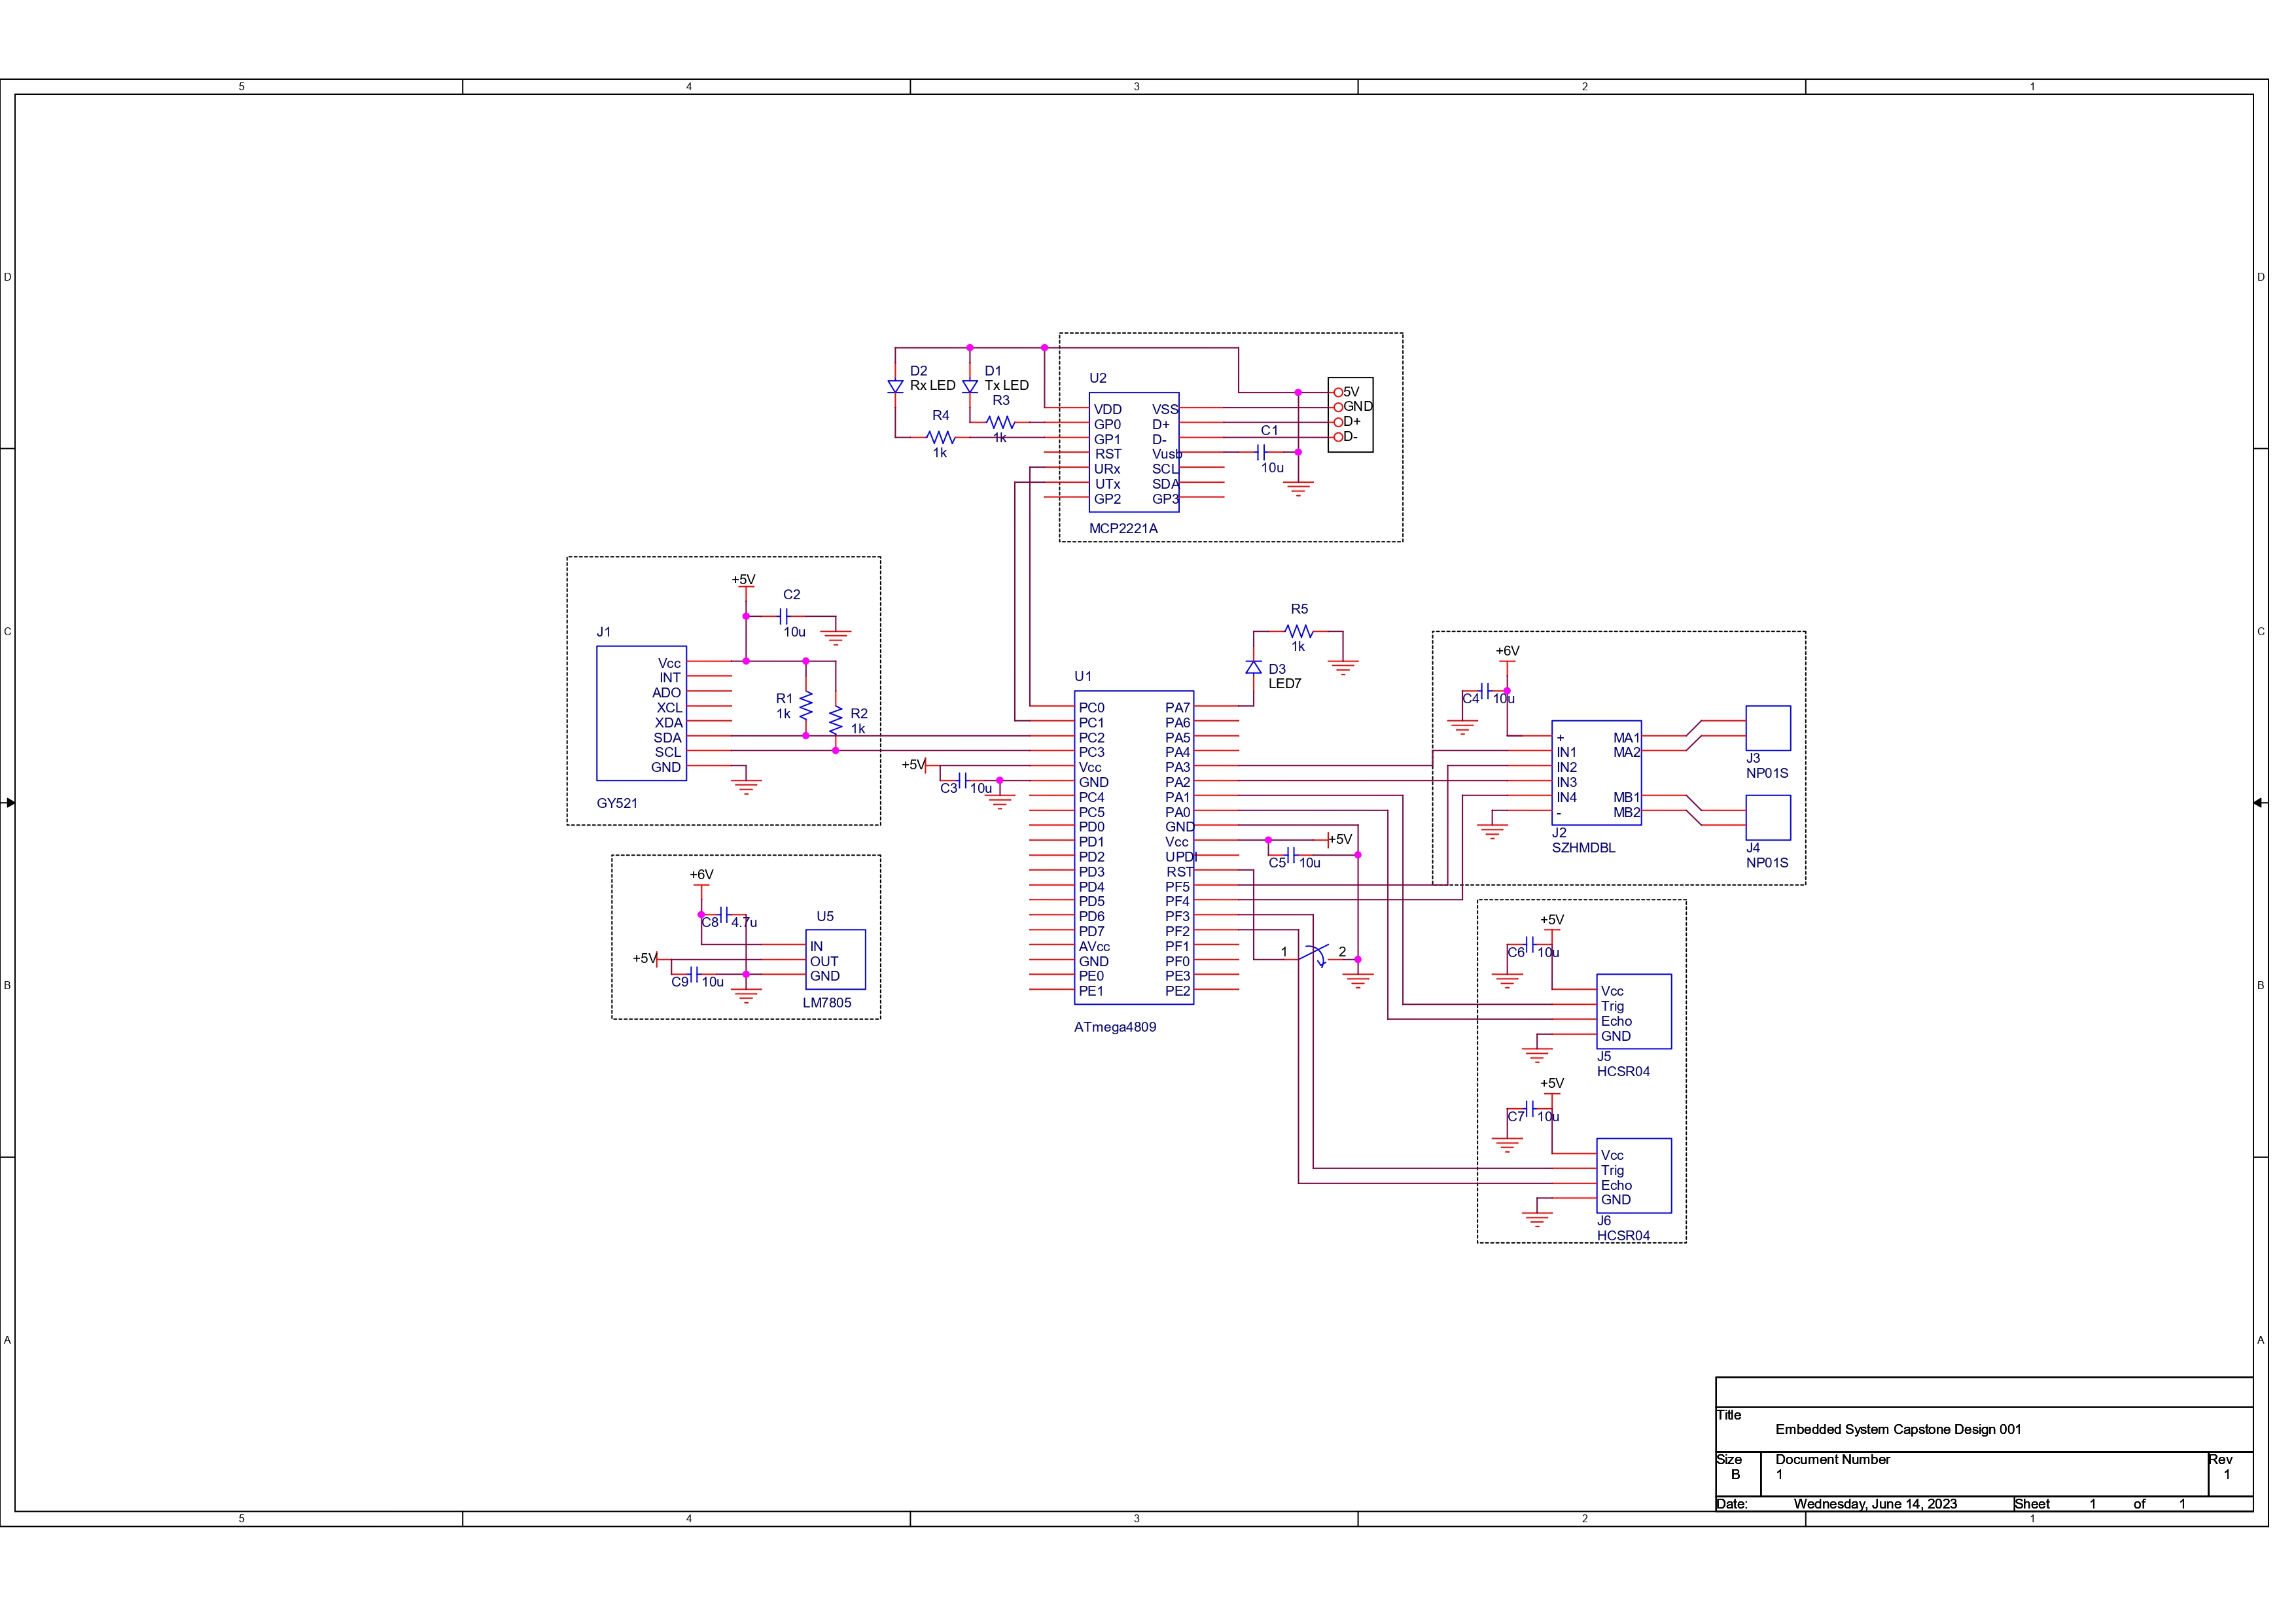Click the 'MB2' pin label on J2
The width and height of the screenshot is (2296, 1623).
click(1626, 812)
